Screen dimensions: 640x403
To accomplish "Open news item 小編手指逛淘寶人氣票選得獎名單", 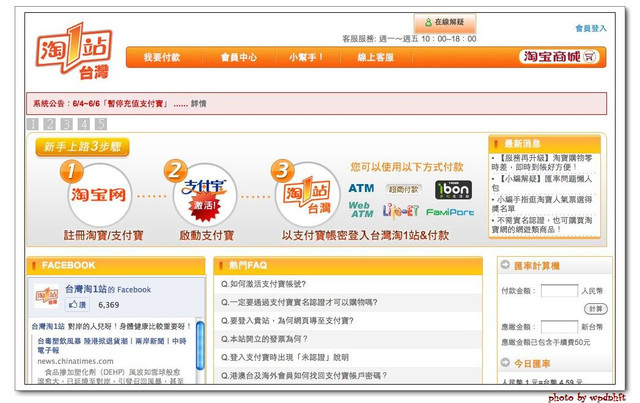I will point(542,204).
